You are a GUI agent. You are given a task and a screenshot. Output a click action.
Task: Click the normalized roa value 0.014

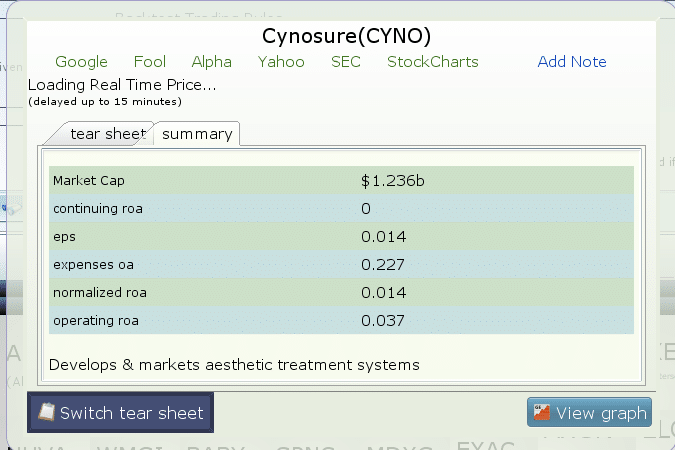click(x=384, y=292)
